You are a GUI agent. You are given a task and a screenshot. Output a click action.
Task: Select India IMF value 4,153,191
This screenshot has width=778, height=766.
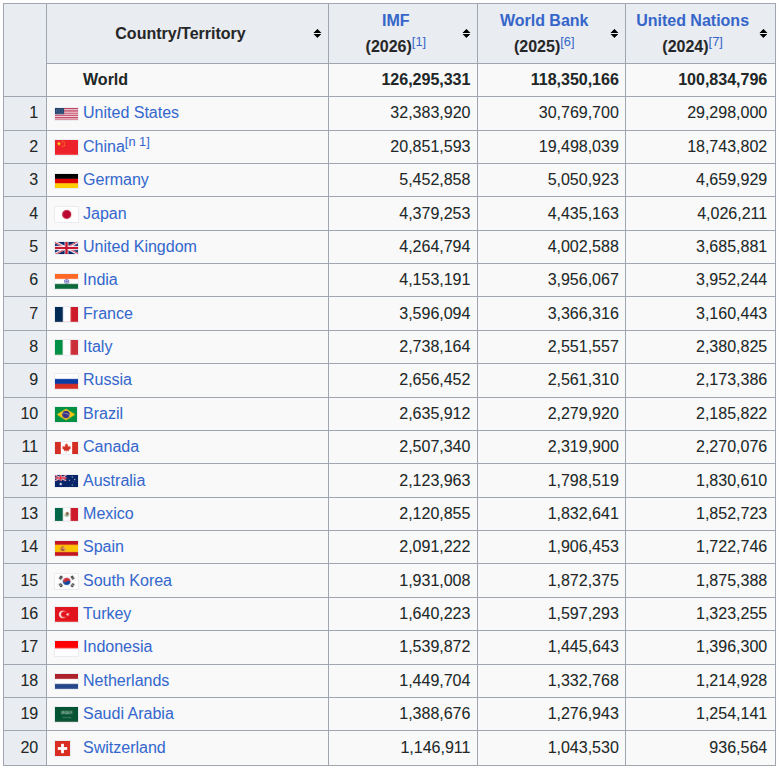[x=435, y=280]
